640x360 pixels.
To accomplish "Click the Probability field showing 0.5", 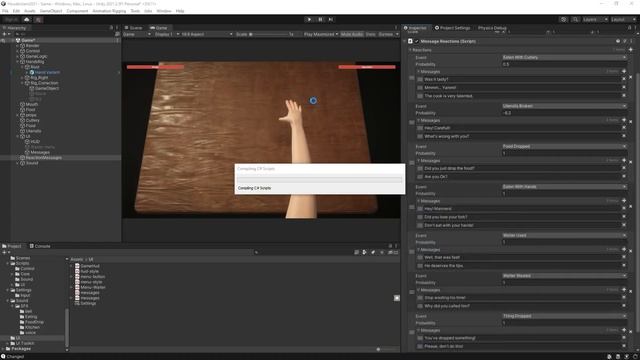I will (564, 64).
